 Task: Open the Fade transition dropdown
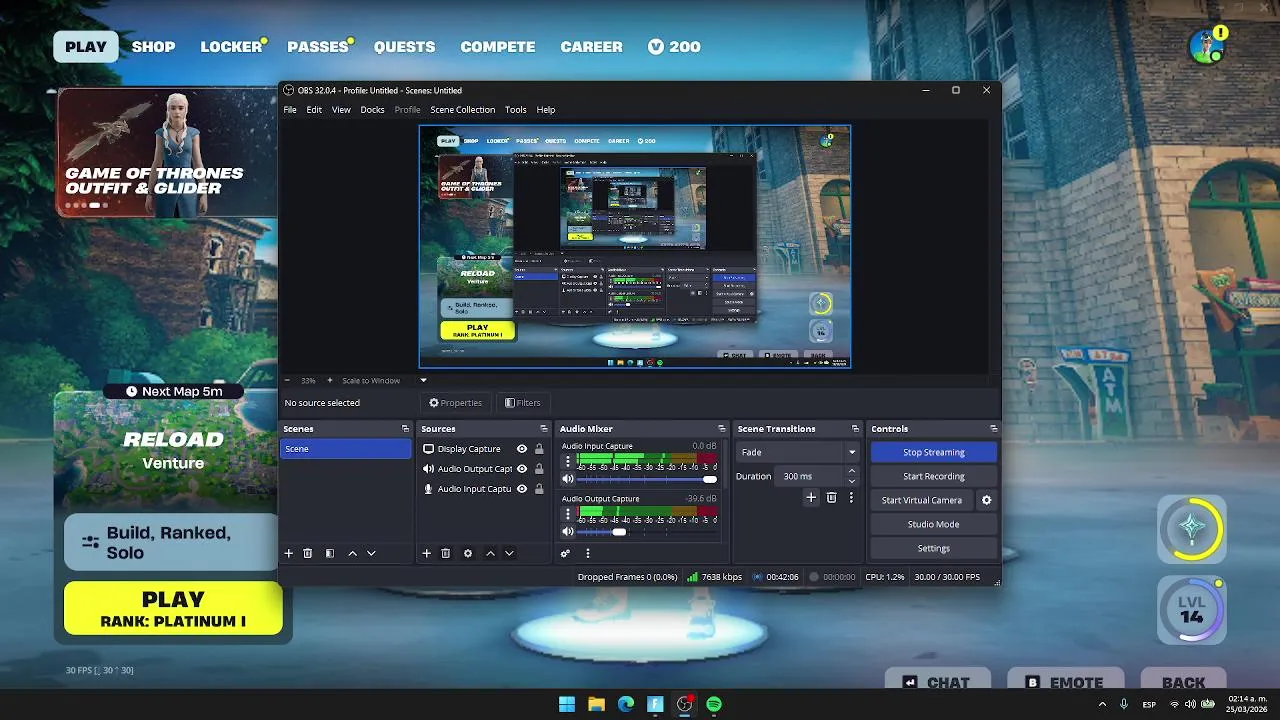(797, 452)
